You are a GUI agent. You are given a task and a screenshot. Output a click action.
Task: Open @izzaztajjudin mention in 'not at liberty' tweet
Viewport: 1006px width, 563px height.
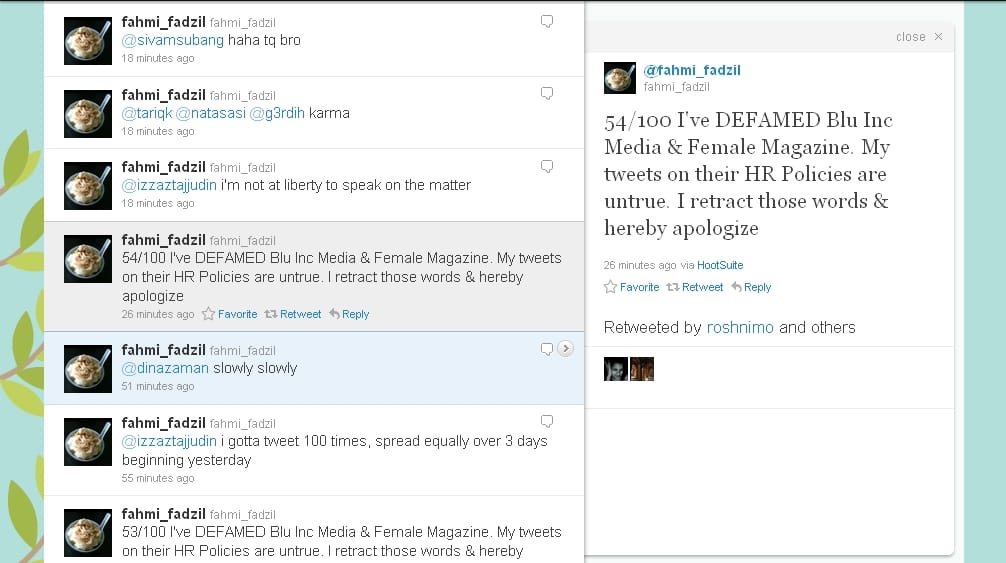[169, 185]
